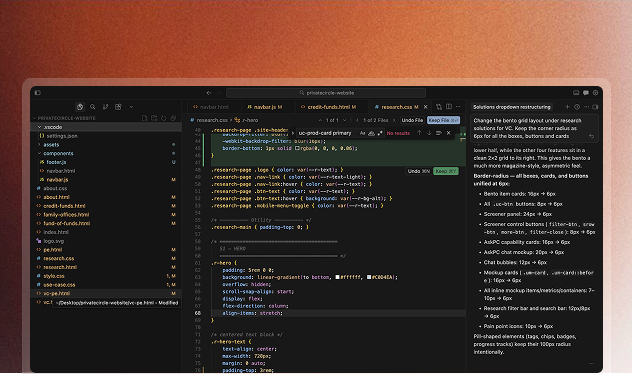
Task: Toggle Use Regular Expression in find widget
Action: pyautogui.click(x=380, y=133)
